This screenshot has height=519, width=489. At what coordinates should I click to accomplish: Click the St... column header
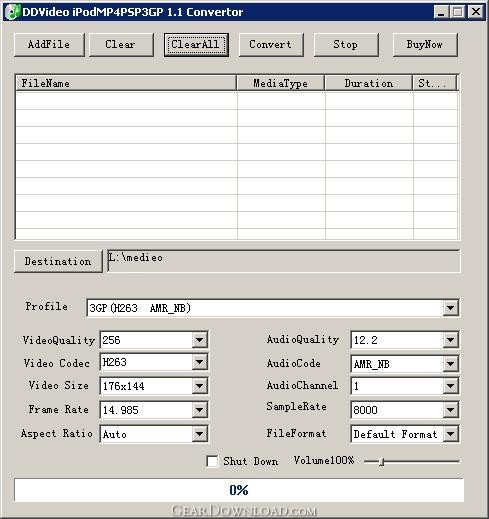[435, 83]
